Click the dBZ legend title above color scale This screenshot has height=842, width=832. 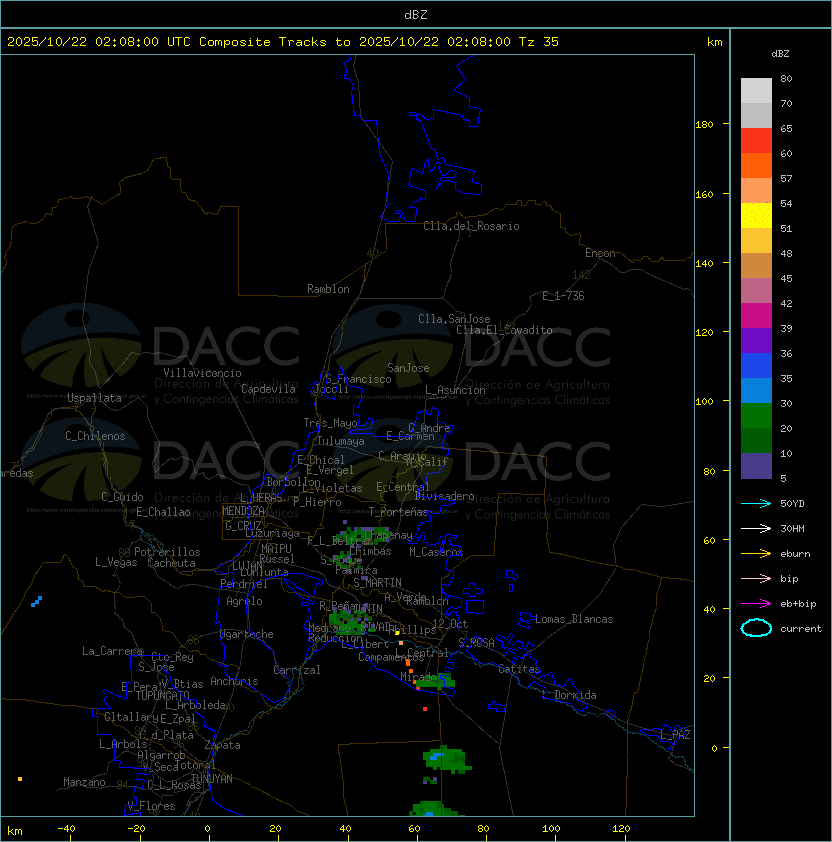pos(780,54)
